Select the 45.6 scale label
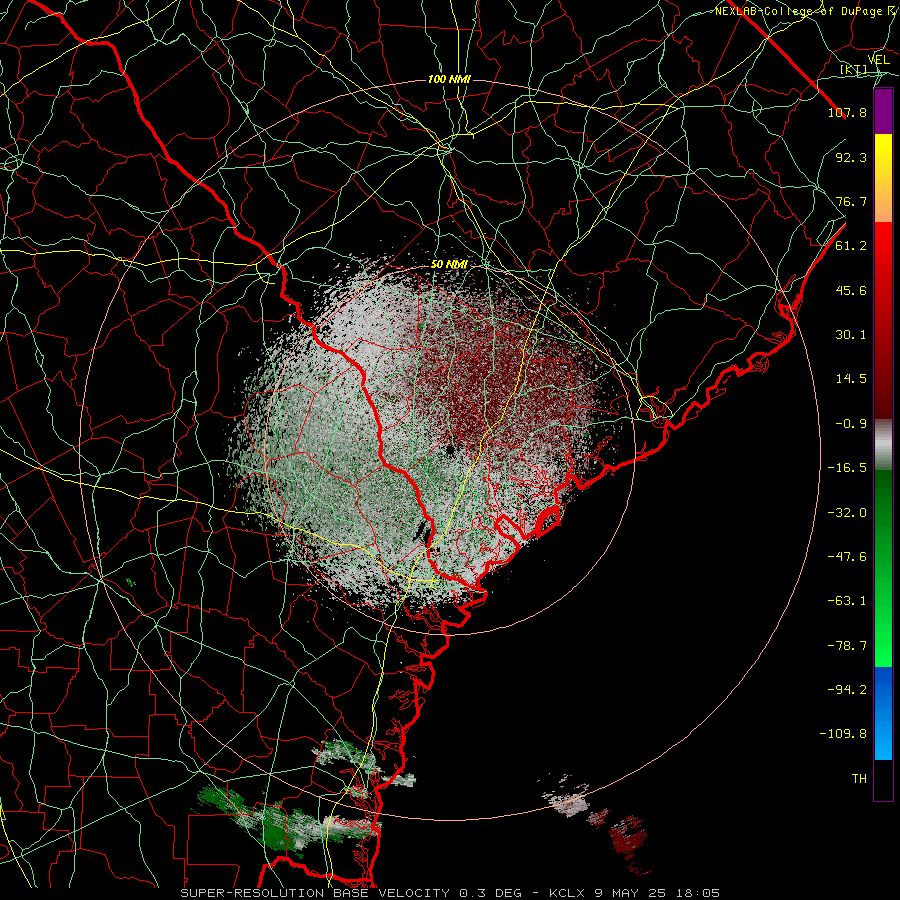Screen dimensions: 900x900 point(851,290)
